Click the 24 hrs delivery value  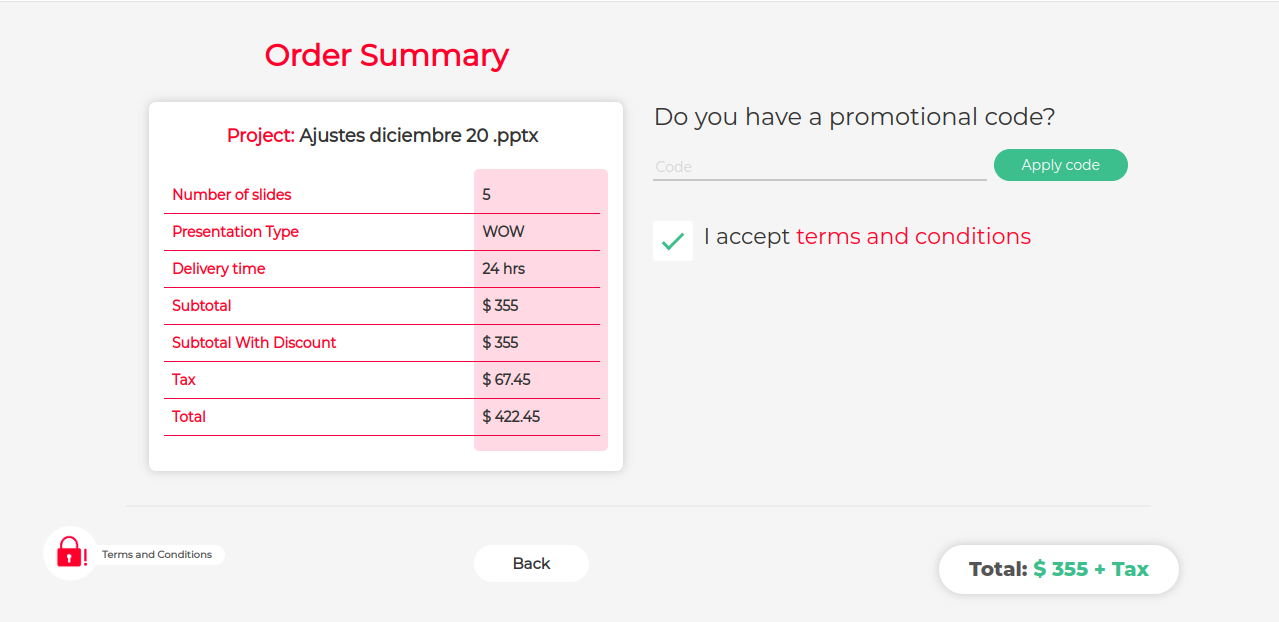503,269
